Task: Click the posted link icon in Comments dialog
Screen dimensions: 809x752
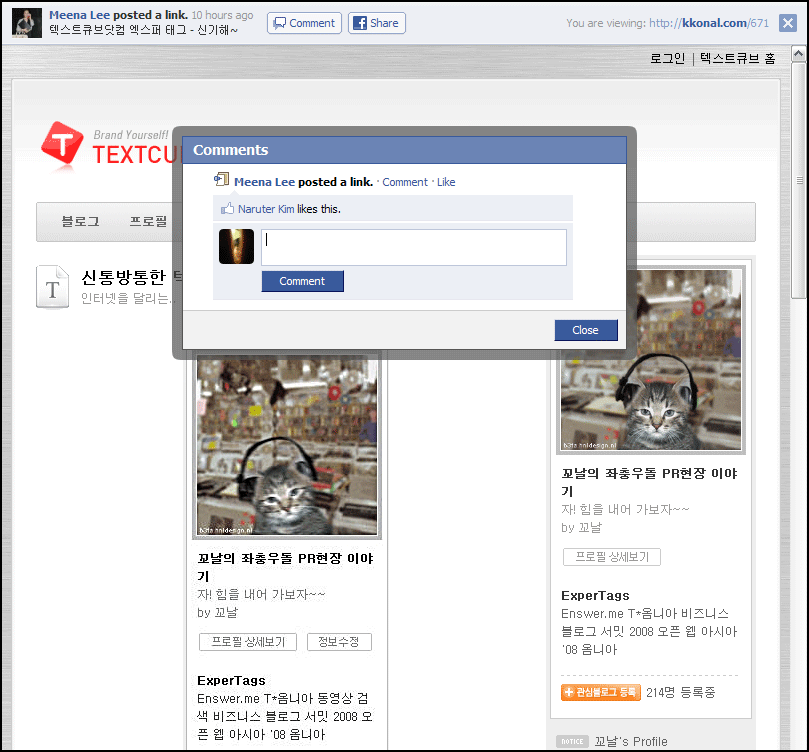Action: pos(221,179)
